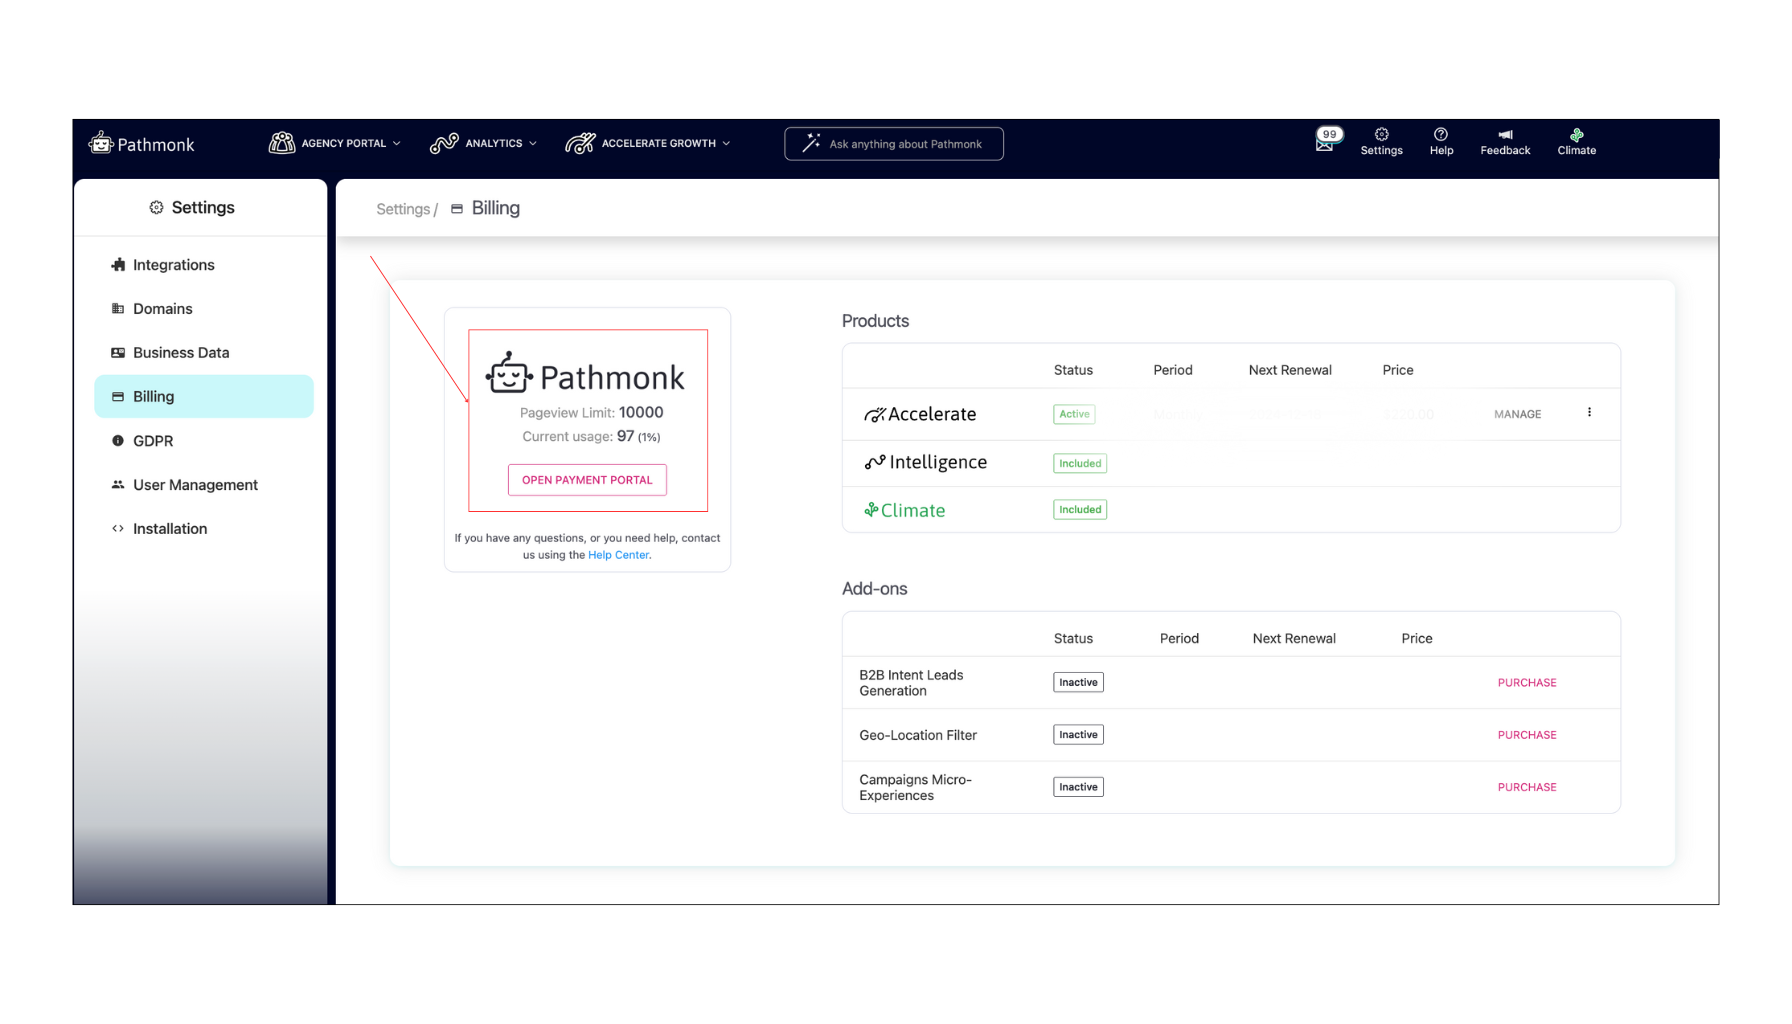Expand the Analytics dropdown chevron

pos(533,143)
